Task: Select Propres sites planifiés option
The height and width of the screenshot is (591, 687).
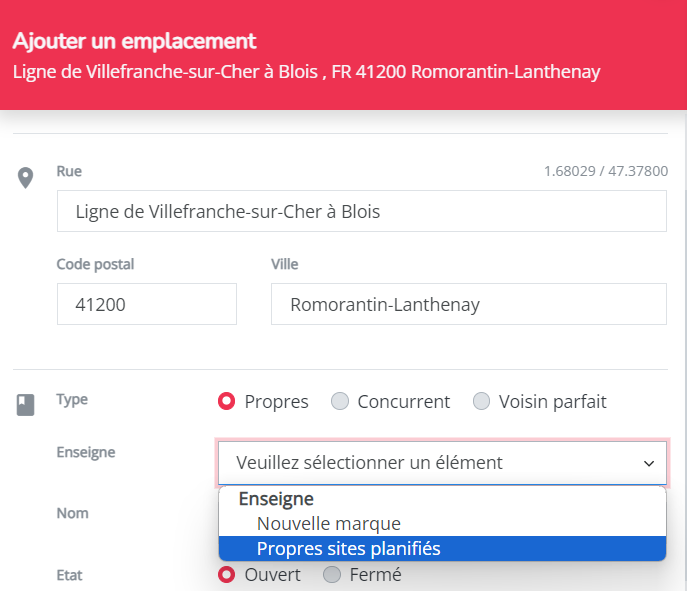Action: tap(442, 549)
